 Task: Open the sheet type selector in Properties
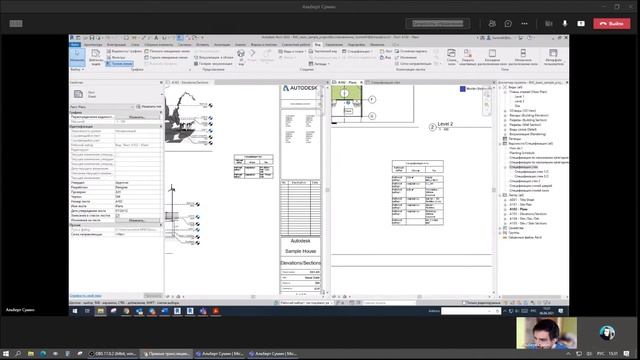[x=116, y=95]
